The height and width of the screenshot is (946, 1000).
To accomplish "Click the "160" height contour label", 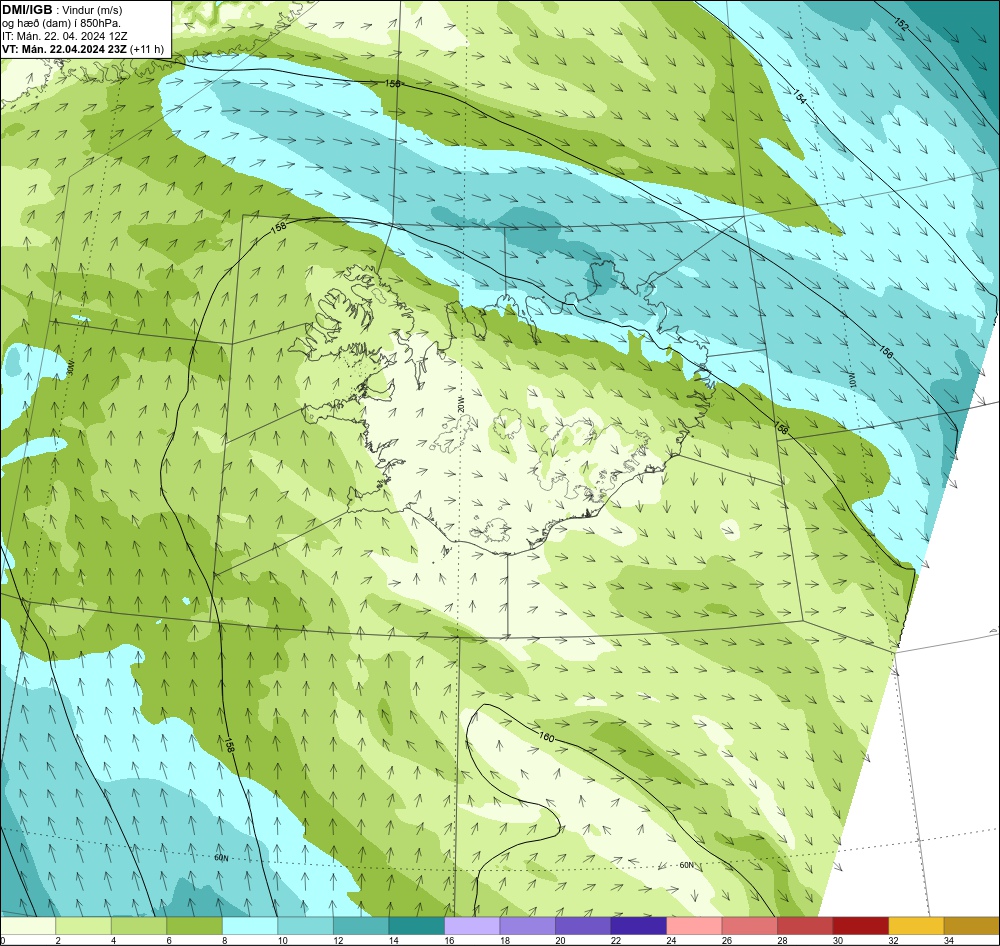I will pos(547,737).
